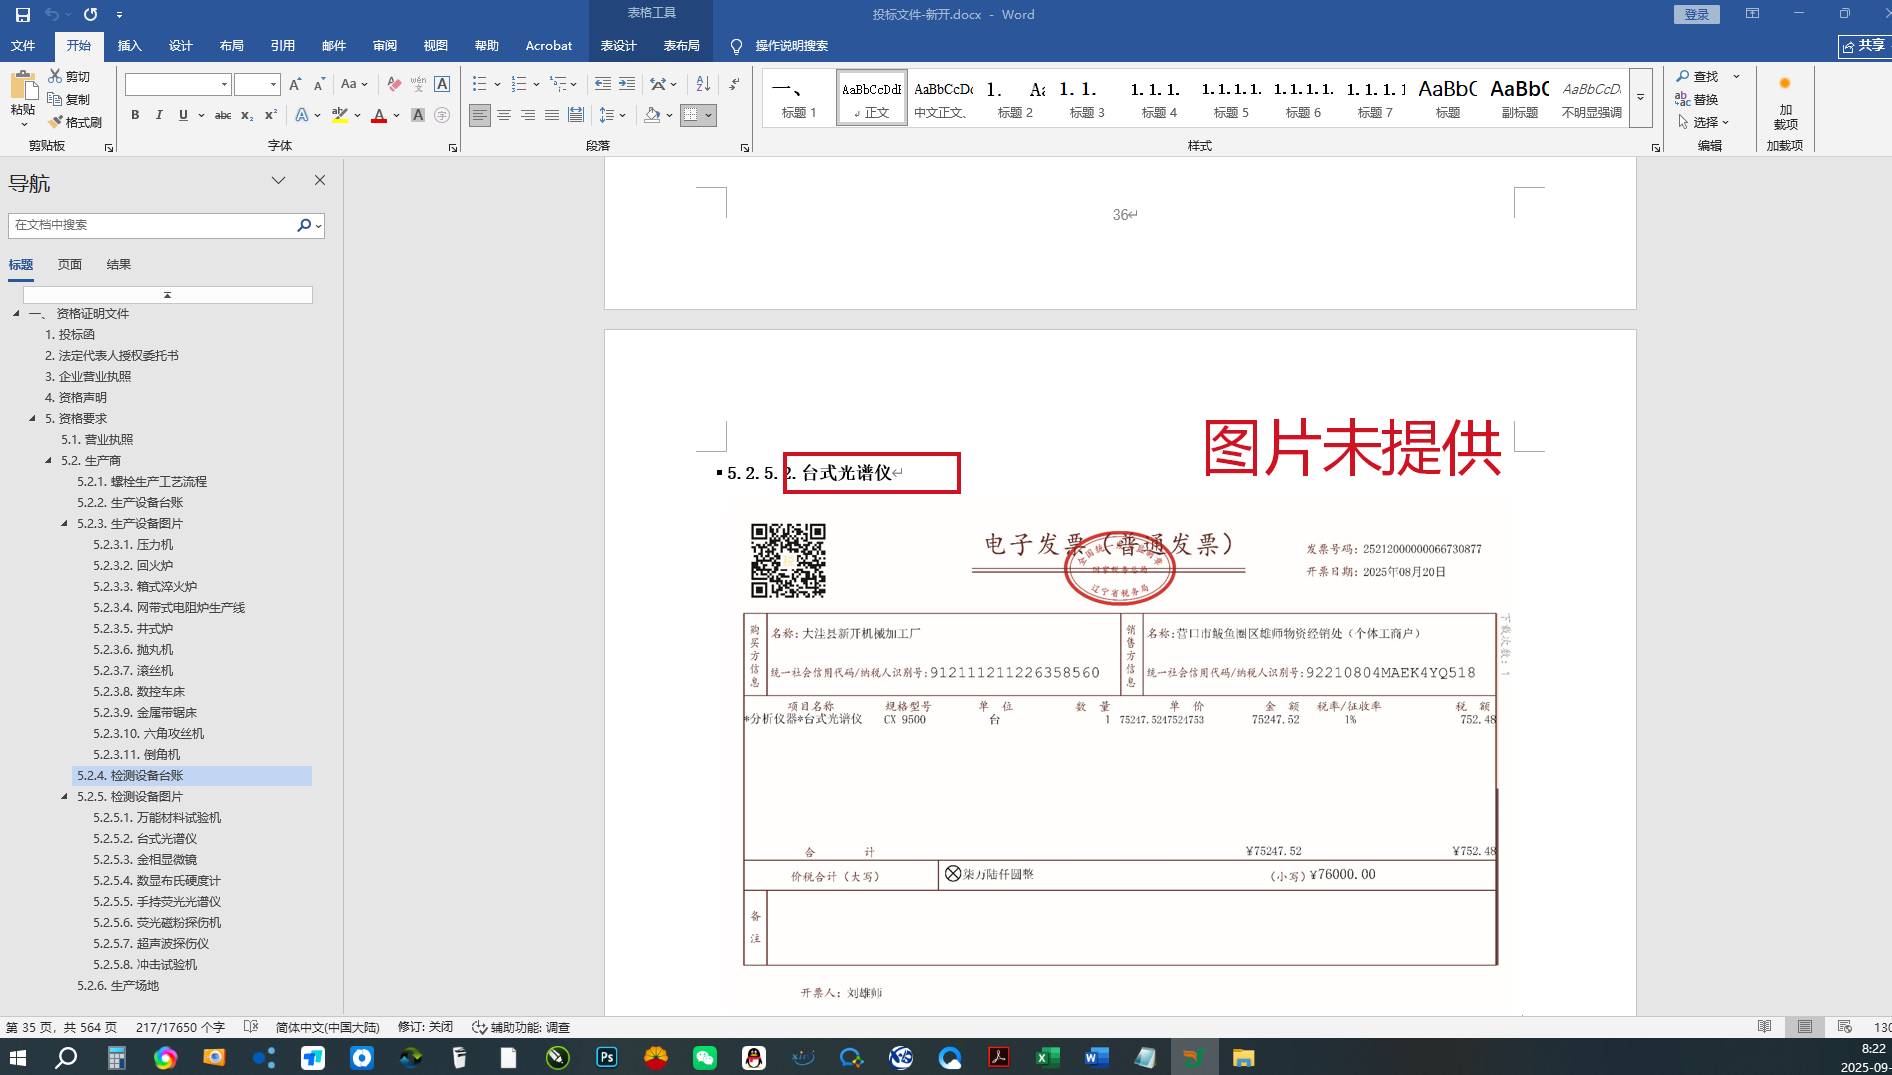Open the line spacing dropdown
Viewport: 1892px width, 1075px height.
click(x=612, y=115)
